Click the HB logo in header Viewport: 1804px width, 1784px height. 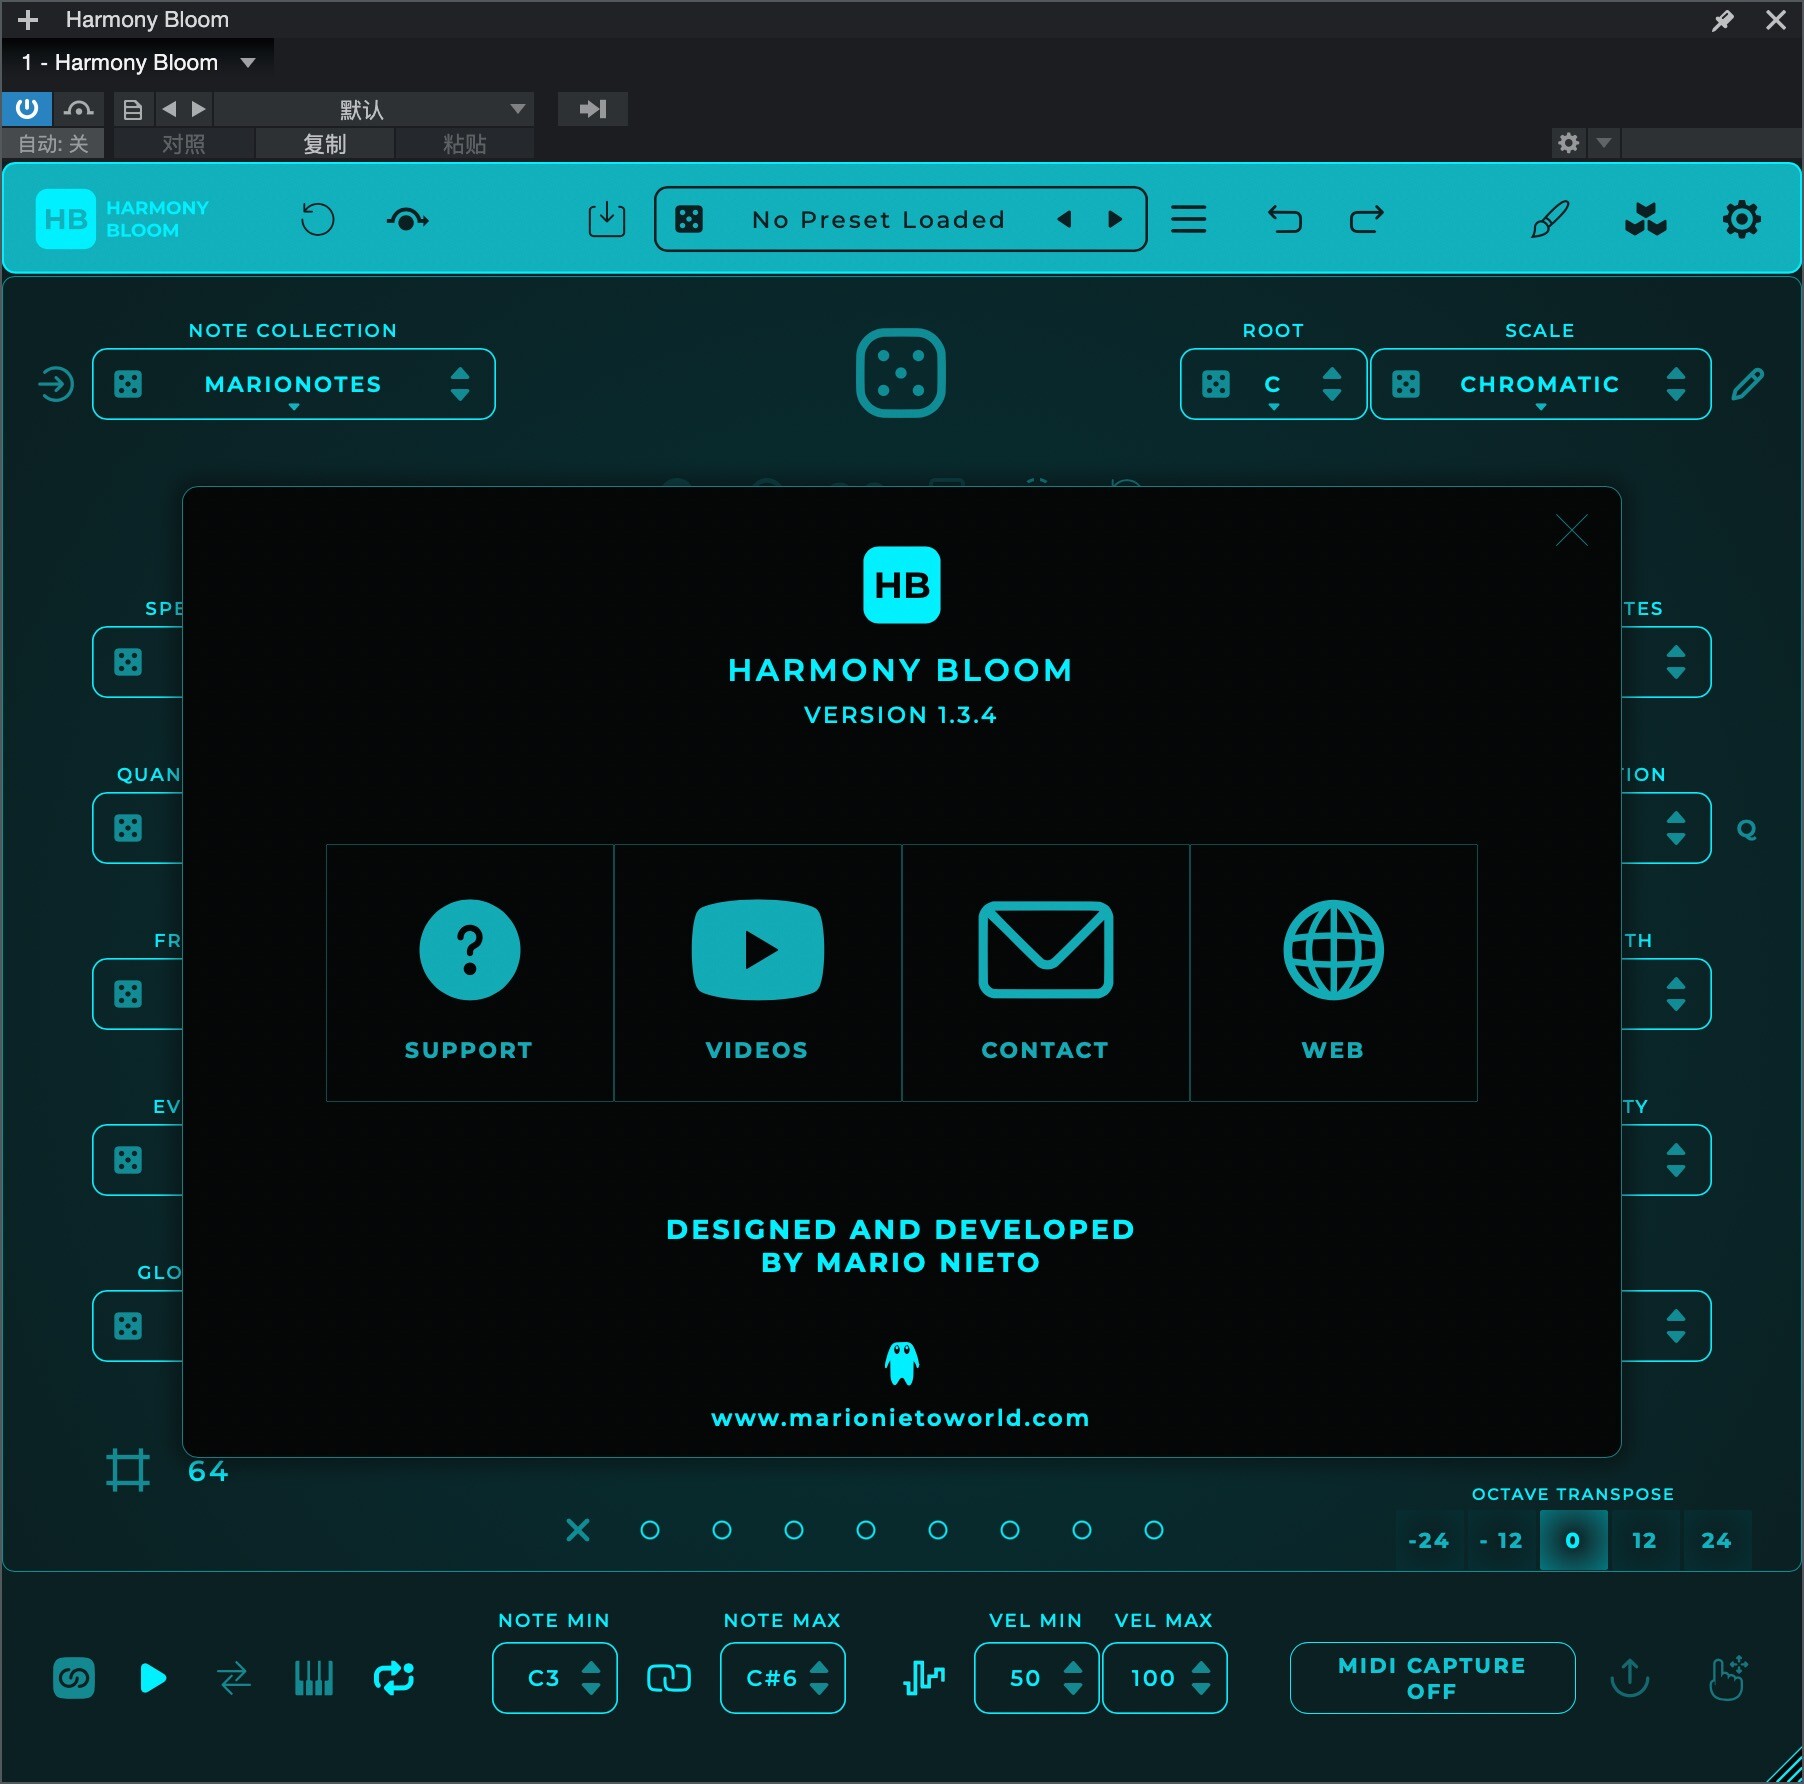coord(66,219)
